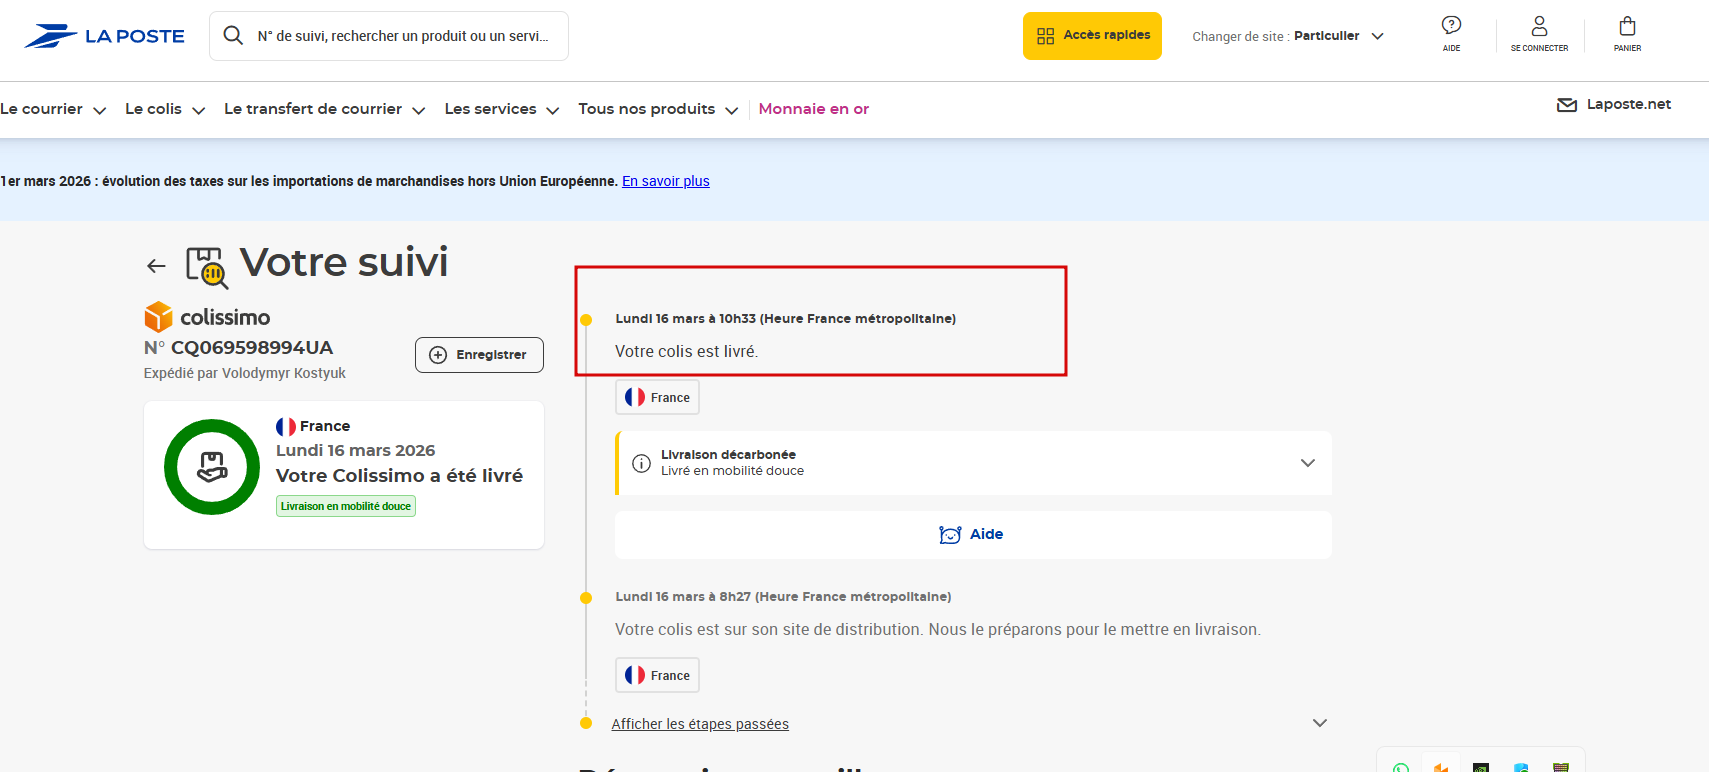The height and width of the screenshot is (772, 1709).
Task: Open the Monnaie en or link
Action: pyautogui.click(x=814, y=109)
